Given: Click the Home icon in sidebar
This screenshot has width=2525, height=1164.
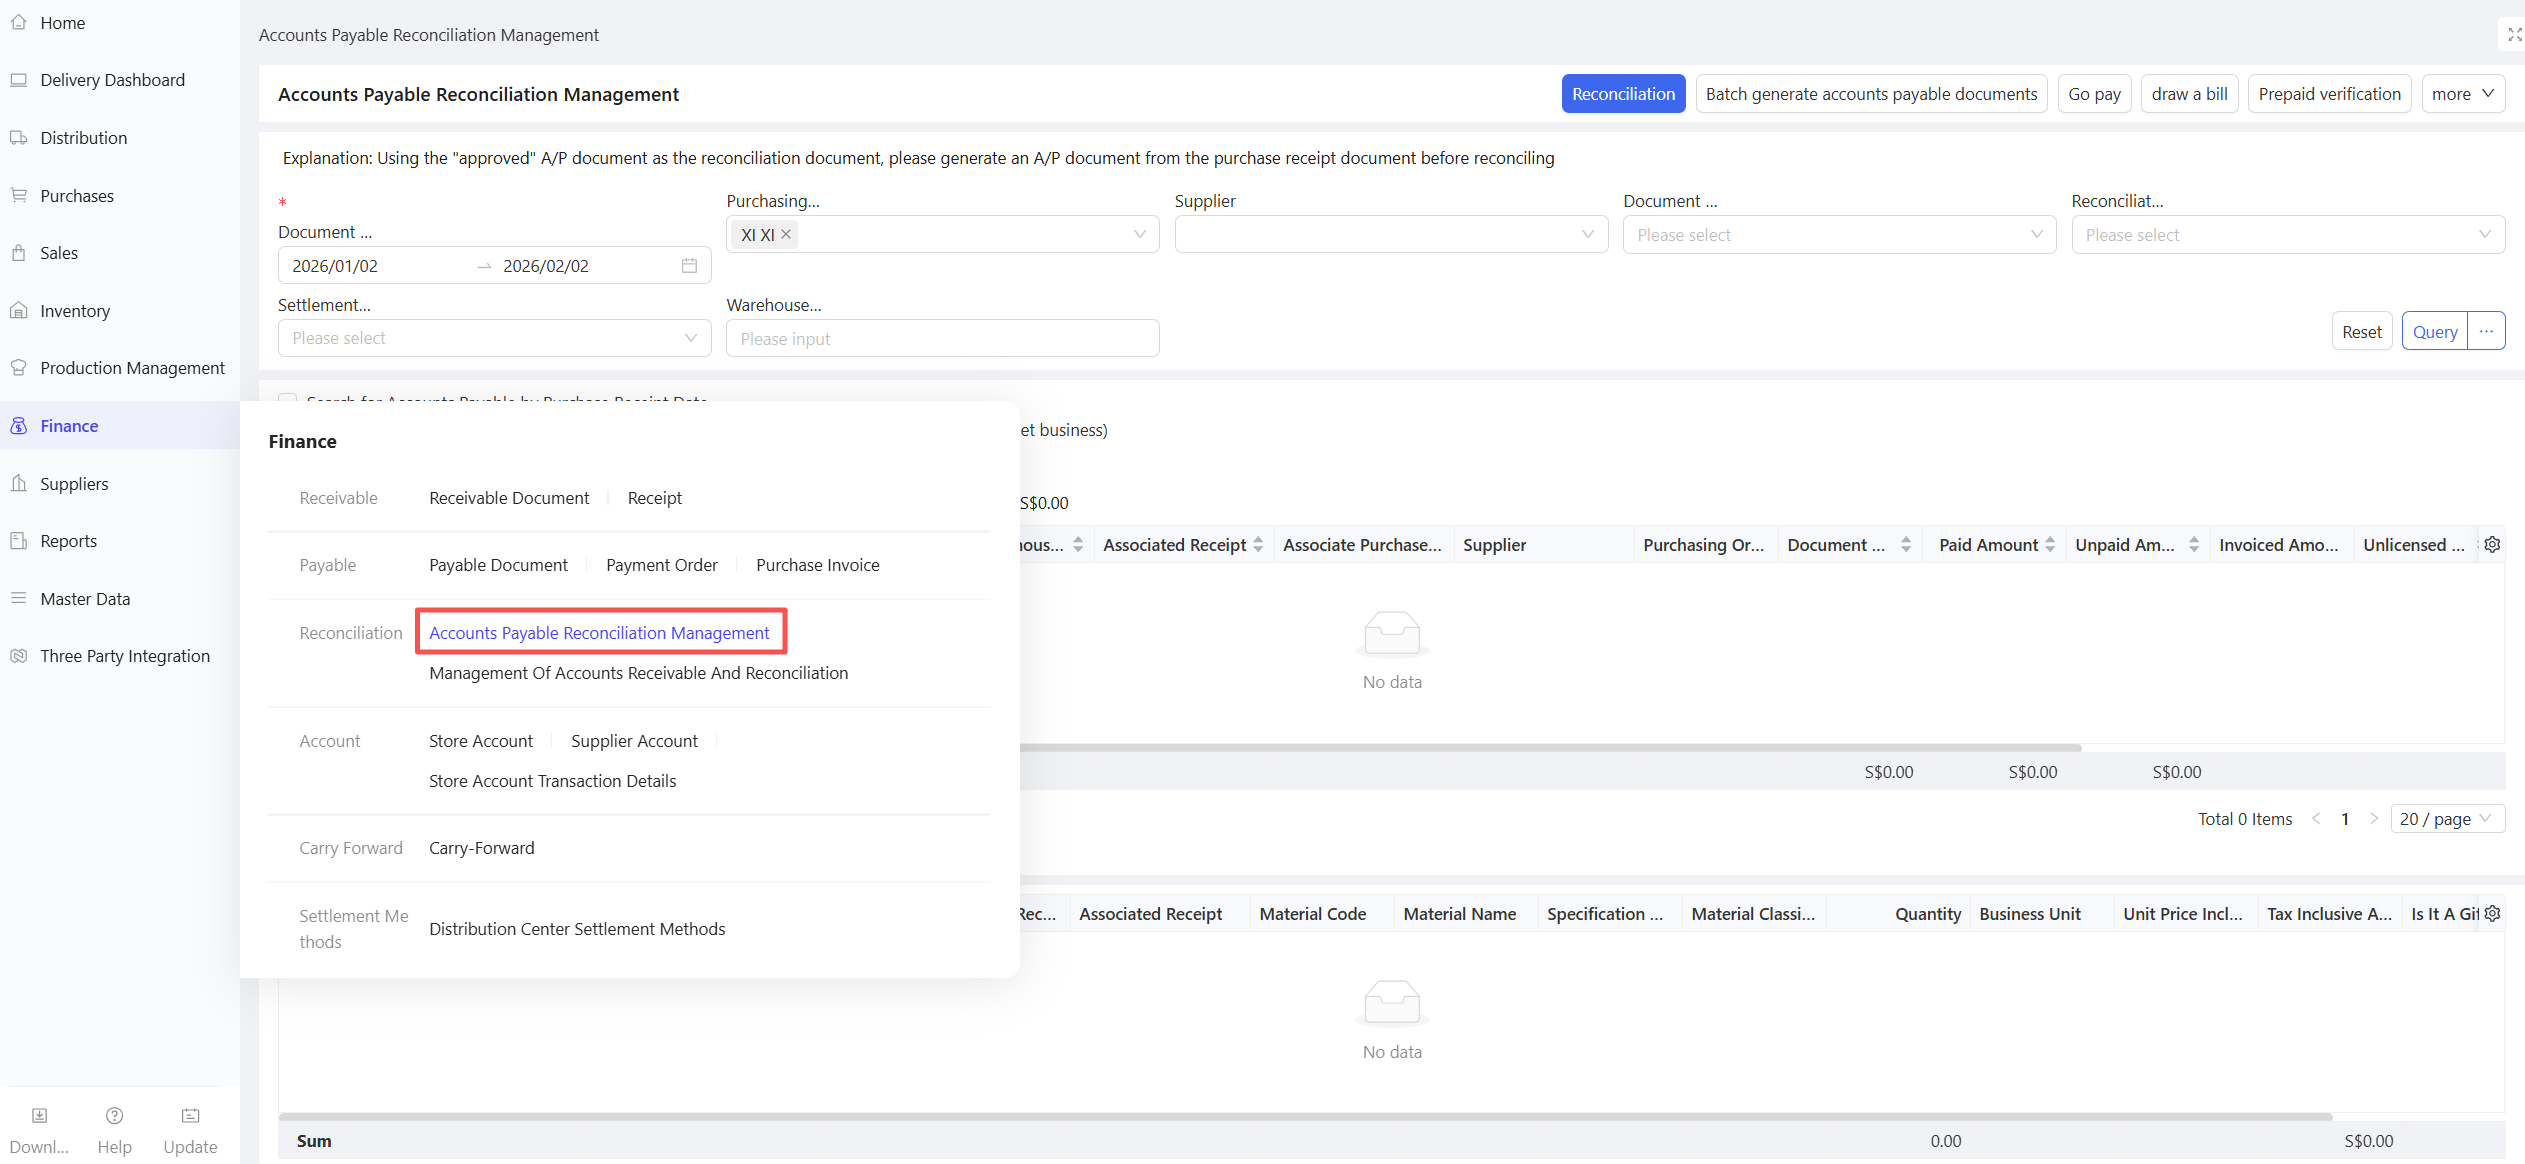Looking at the screenshot, I should [18, 22].
